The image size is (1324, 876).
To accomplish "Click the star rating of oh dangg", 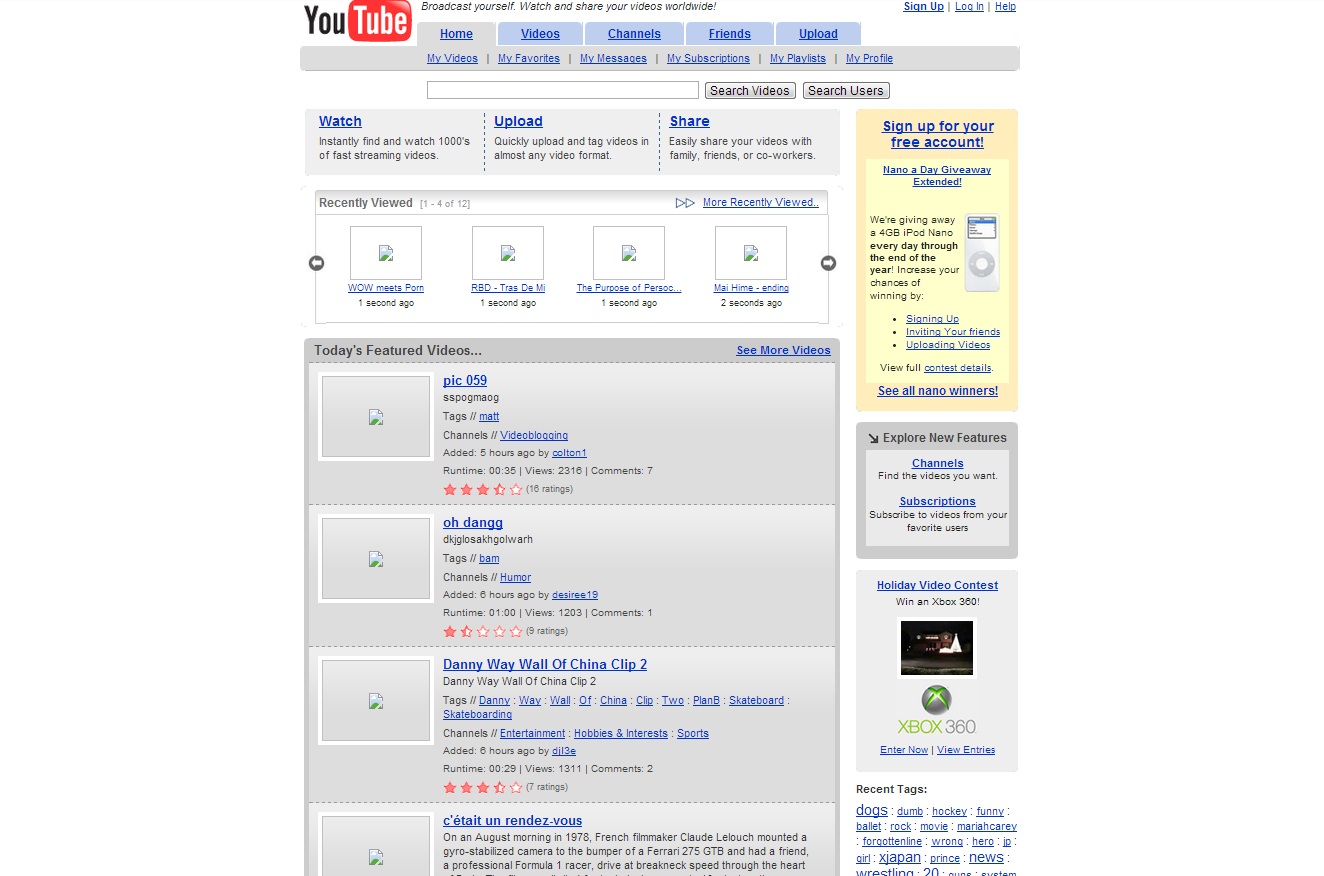I will 483,631.
